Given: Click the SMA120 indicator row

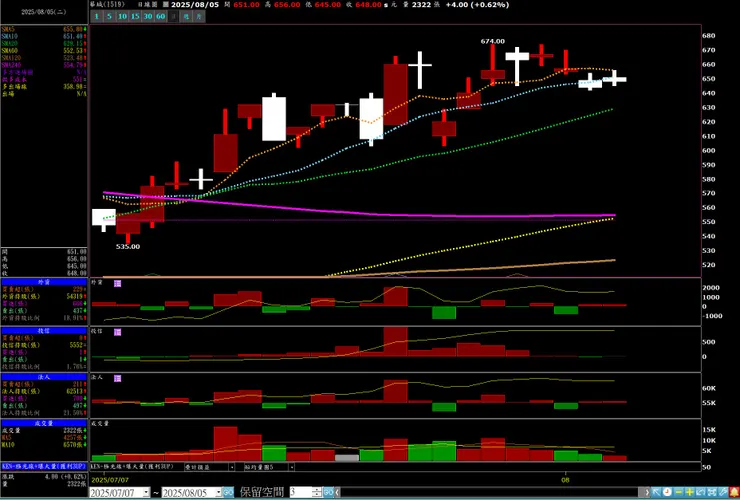Looking at the screenshot, I should 44,58.
